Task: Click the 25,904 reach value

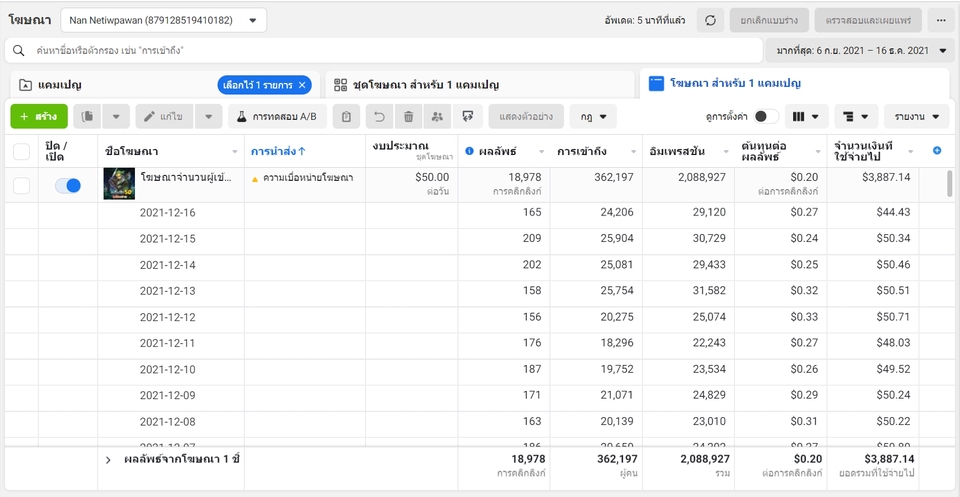Action: (617, 239)
